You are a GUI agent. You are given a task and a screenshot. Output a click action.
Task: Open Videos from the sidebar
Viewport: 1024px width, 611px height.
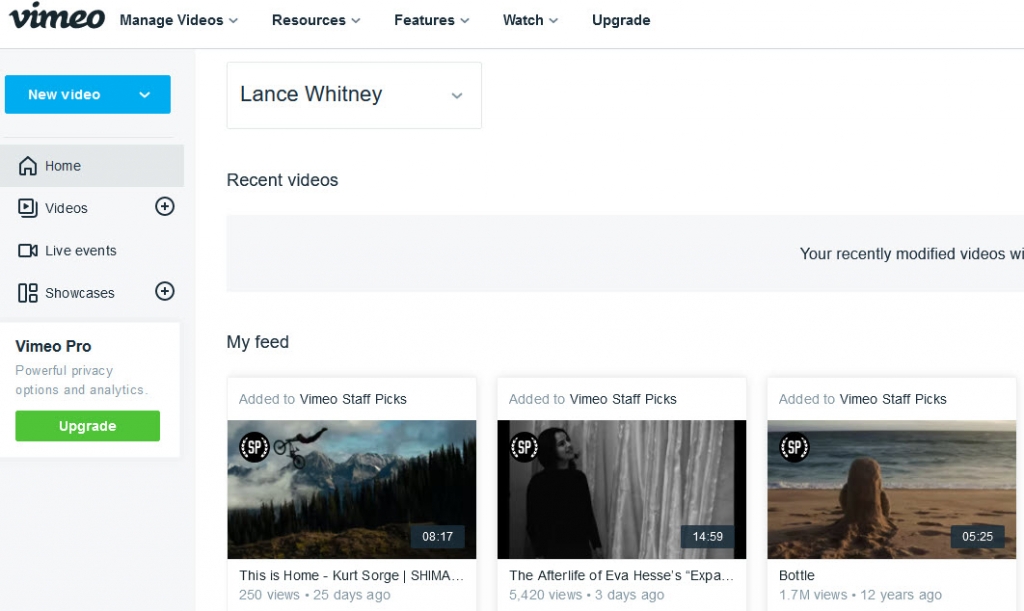(66, 208)
